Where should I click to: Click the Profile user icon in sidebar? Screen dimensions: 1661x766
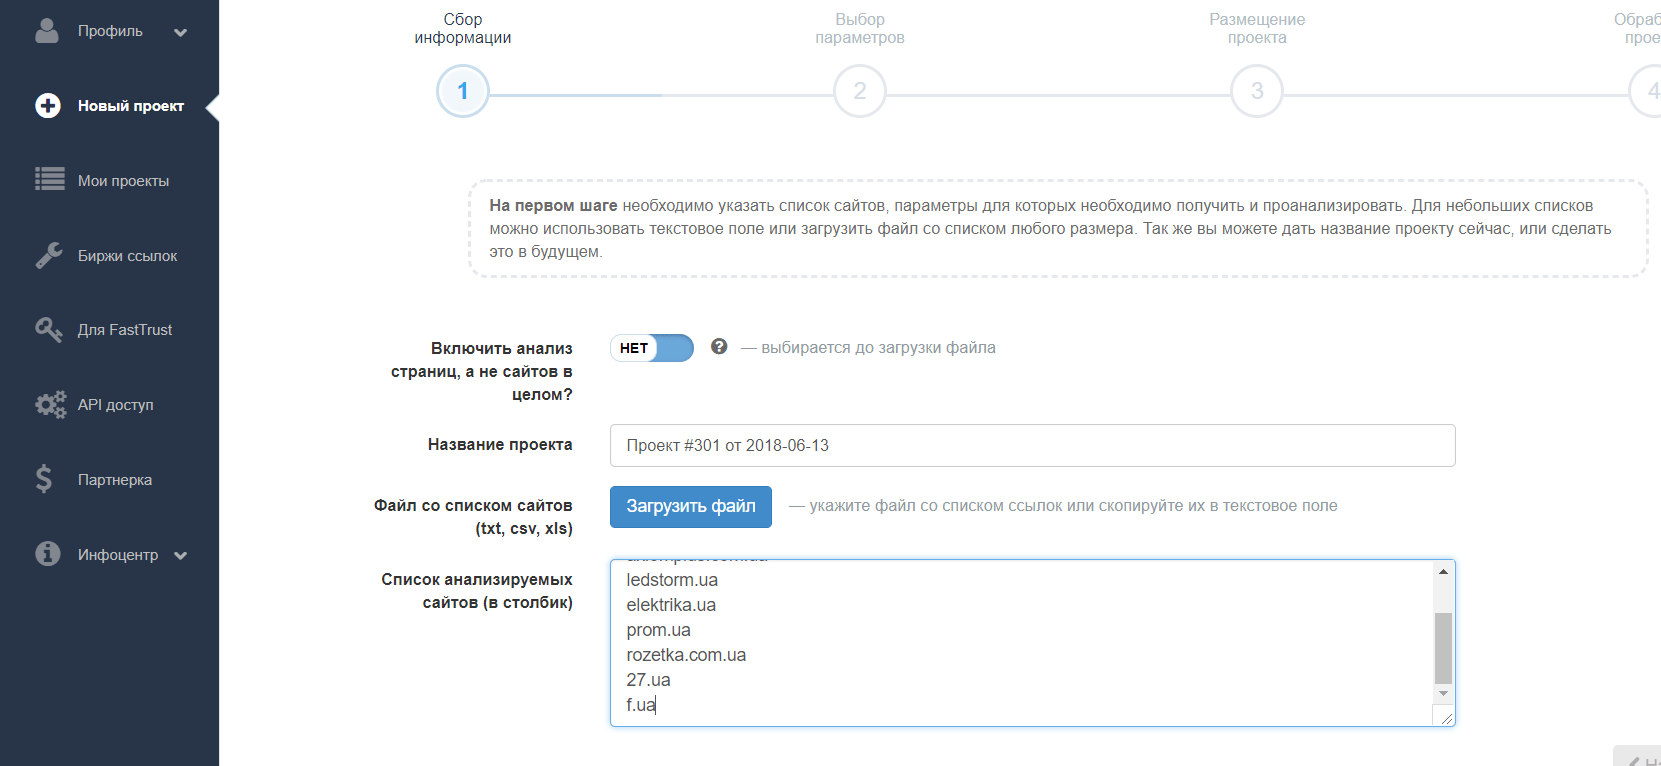tap(47, 31)
